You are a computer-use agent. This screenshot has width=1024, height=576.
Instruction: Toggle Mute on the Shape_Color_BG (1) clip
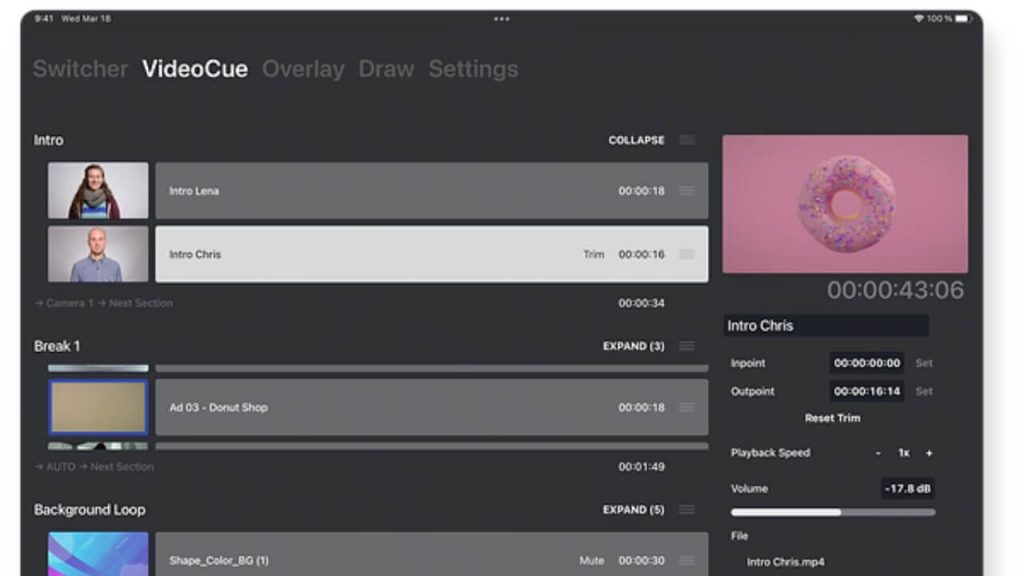591,561
